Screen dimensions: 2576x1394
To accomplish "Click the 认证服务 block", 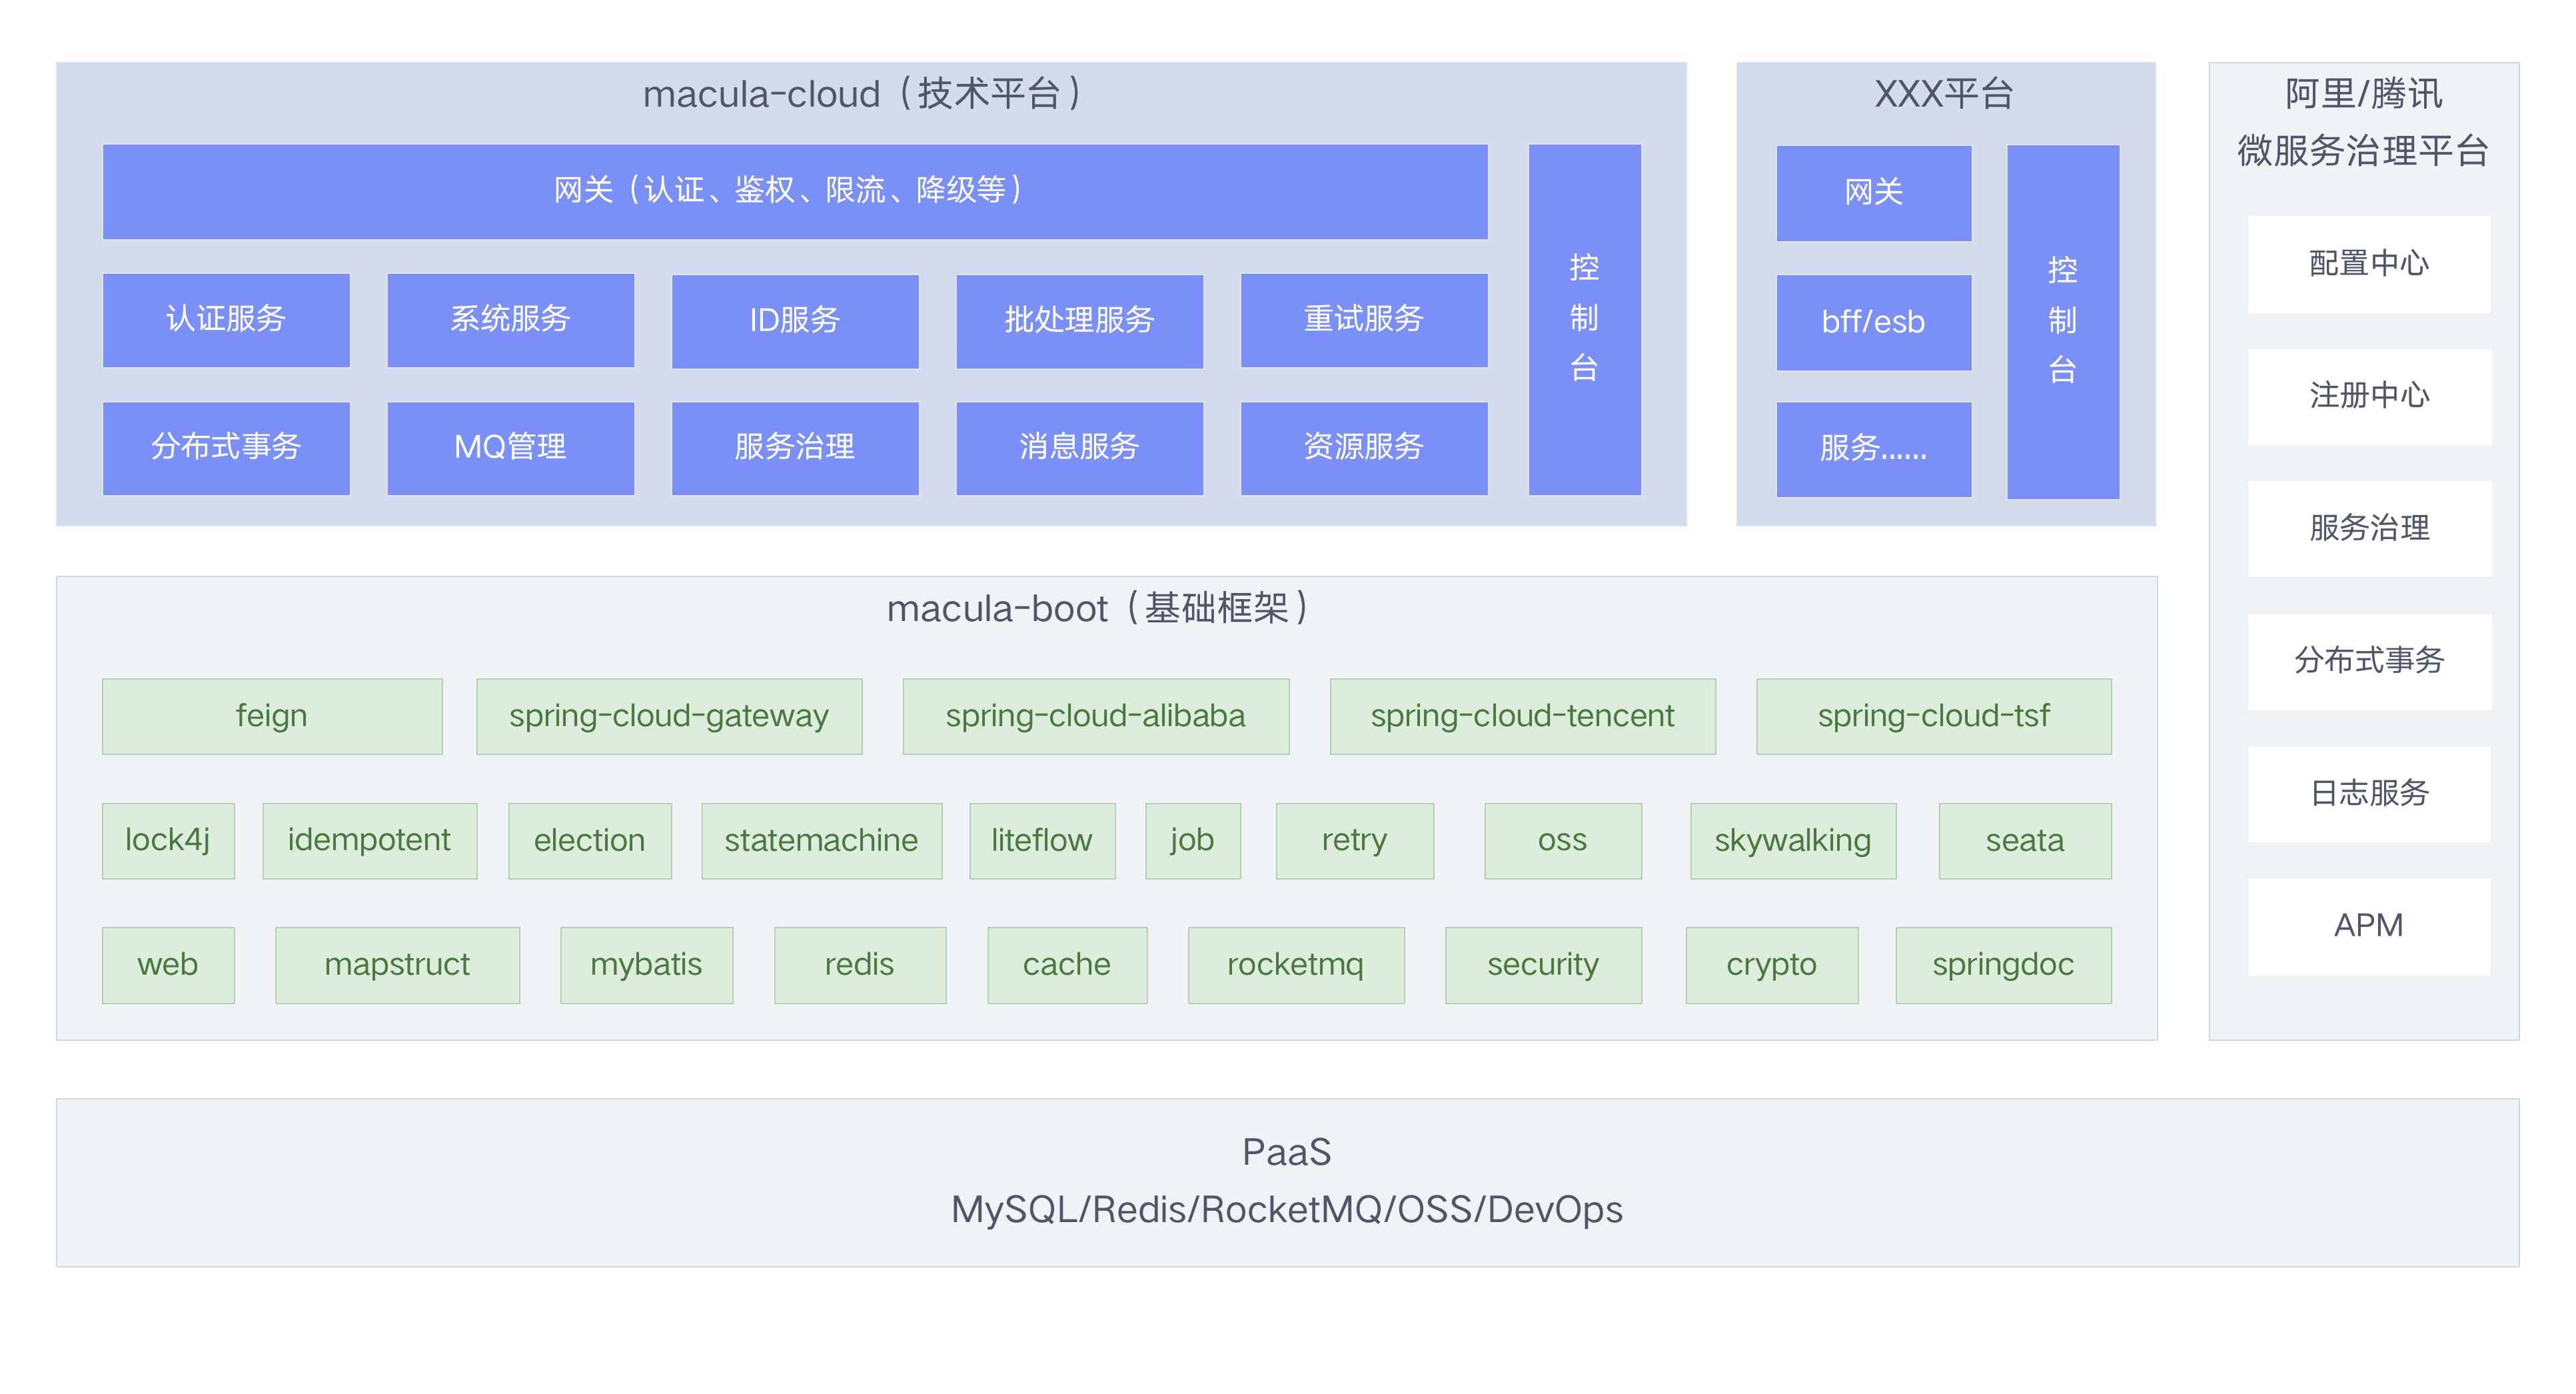I will pos(226,320).
